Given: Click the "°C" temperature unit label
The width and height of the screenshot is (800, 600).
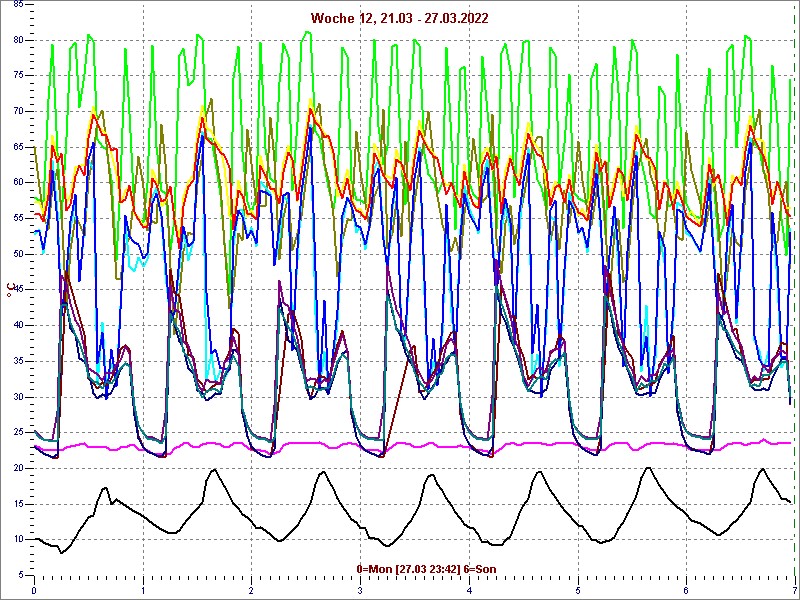Looking at the screenshot, I should coord(10,289).
